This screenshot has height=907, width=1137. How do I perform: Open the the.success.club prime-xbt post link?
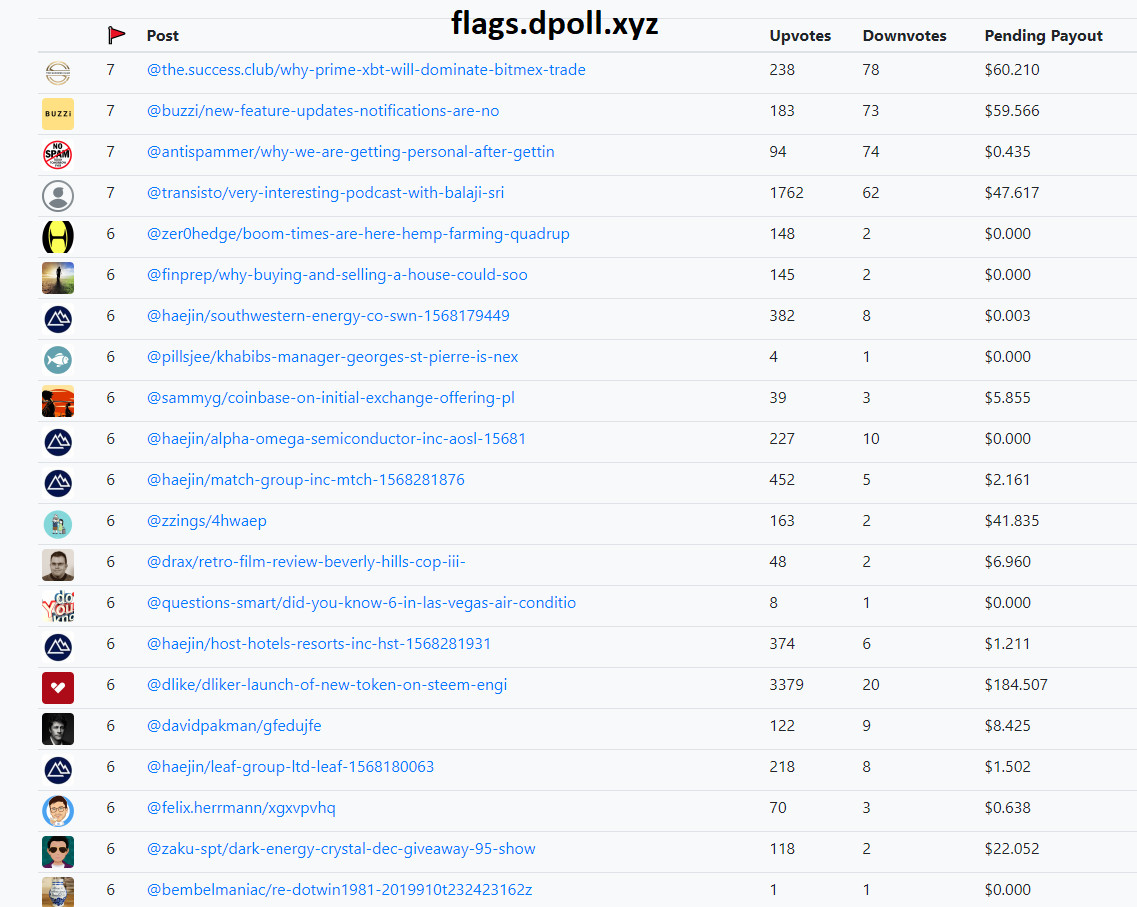point(366,70)
